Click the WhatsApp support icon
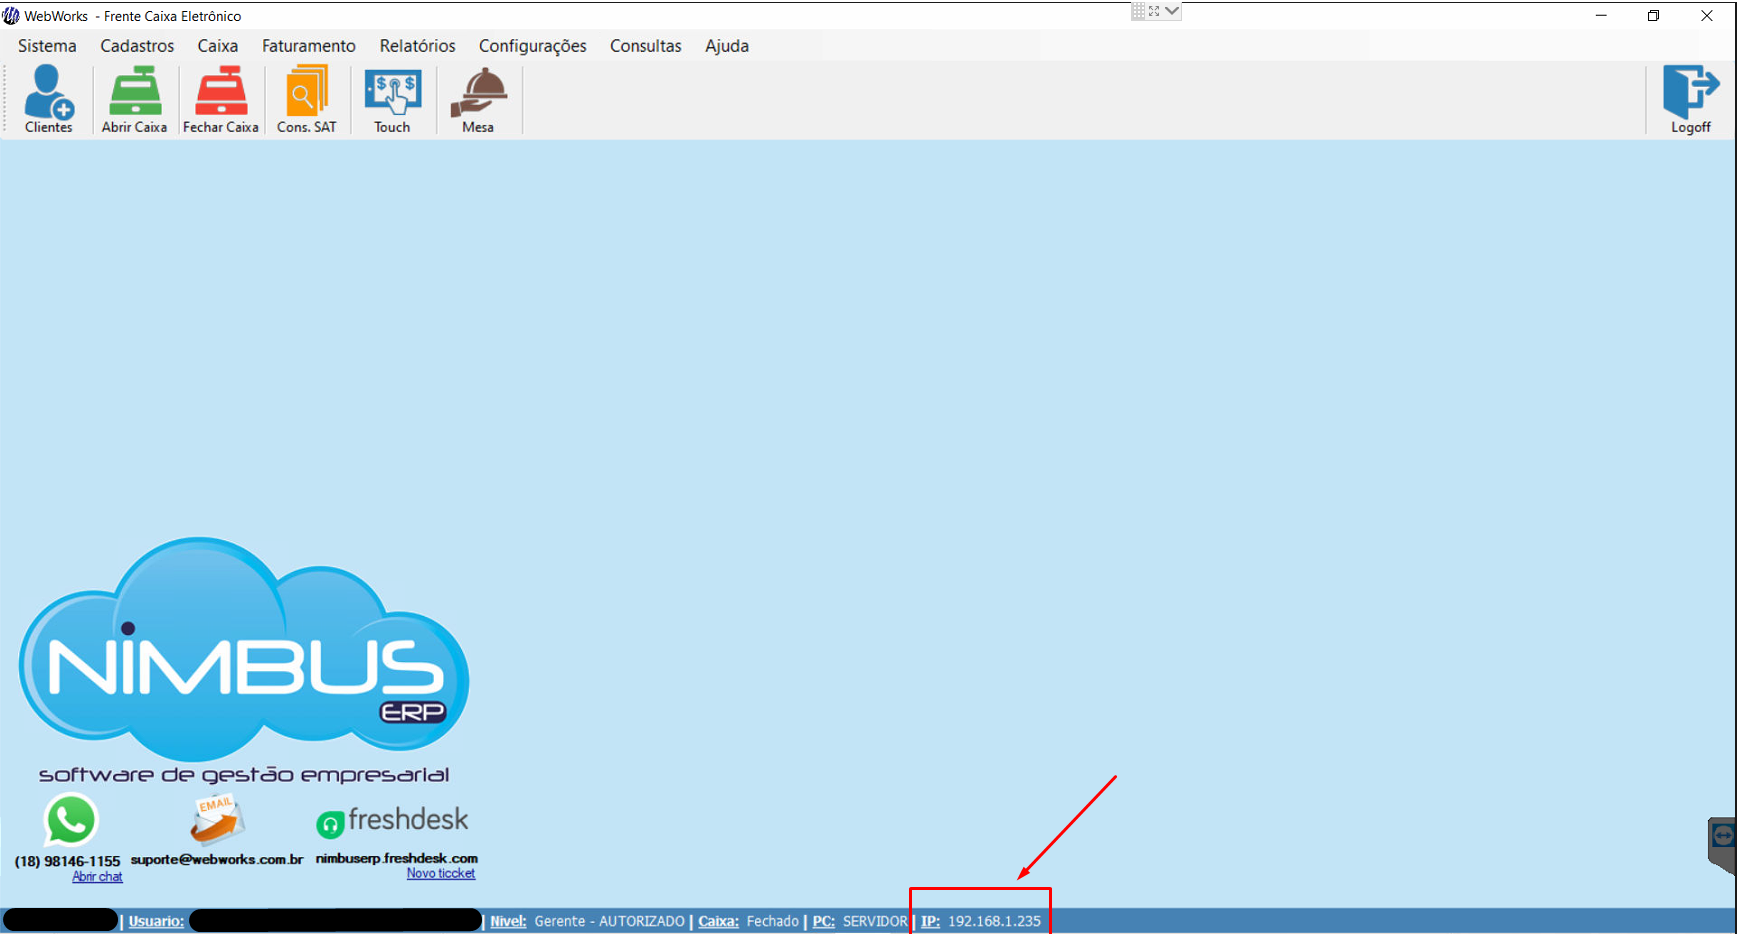Screen dimensions: 1737x934 pyautogui.click(x=70, y=820)
